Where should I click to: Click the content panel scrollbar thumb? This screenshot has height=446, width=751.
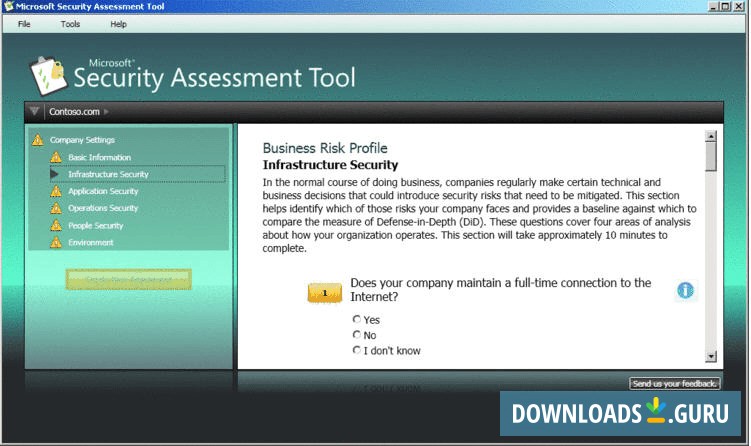click(711, 157)
